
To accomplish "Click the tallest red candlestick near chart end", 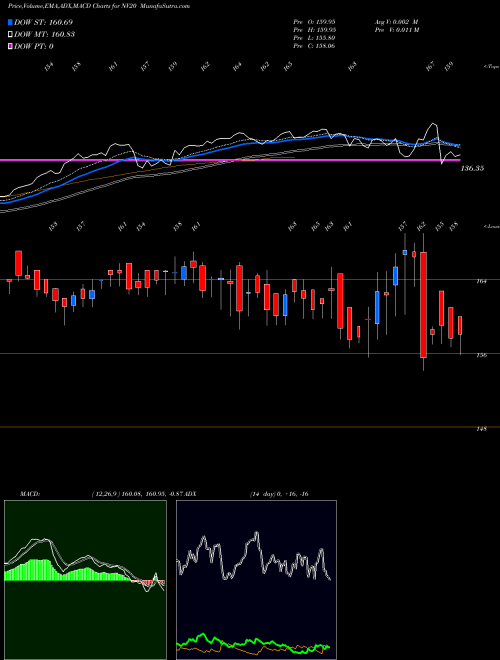I will [x=423, y=305].
